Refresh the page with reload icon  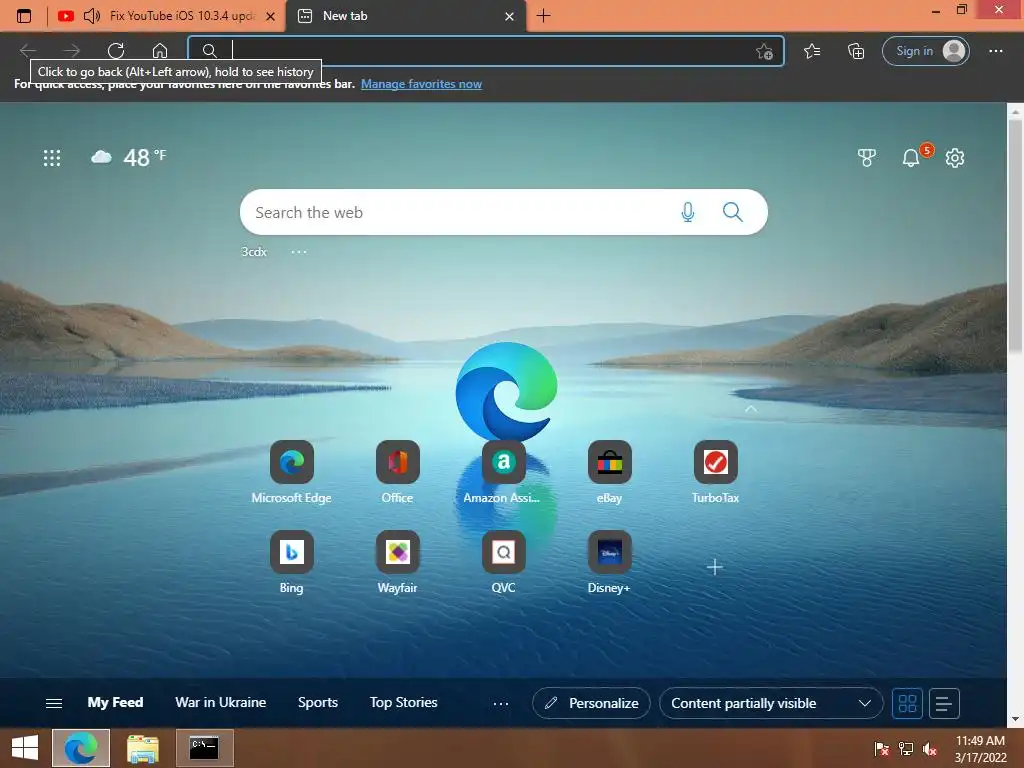tap(116, 50)
